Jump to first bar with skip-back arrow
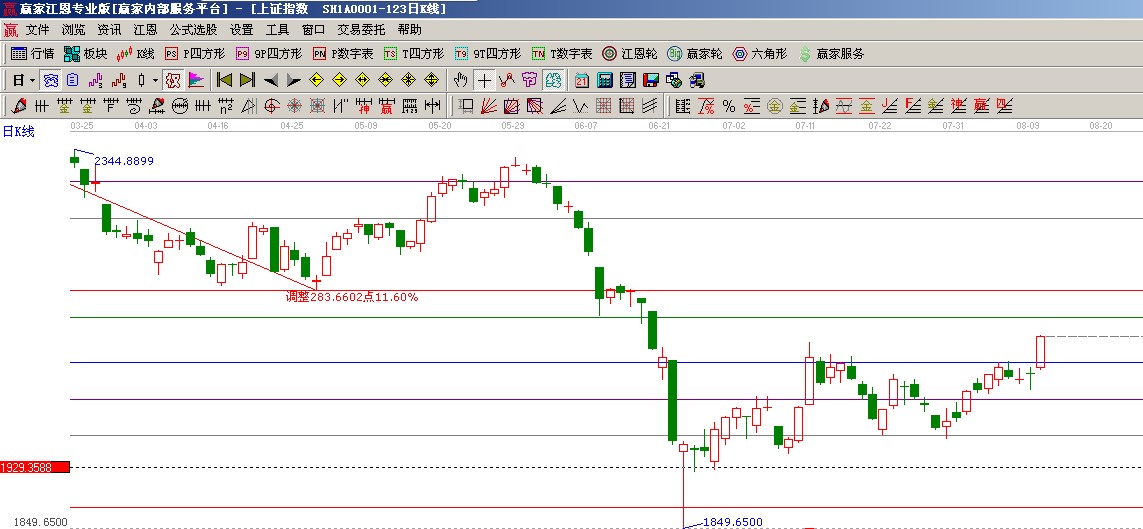Screen dimensions: 1143x529 tap(224, 80)
